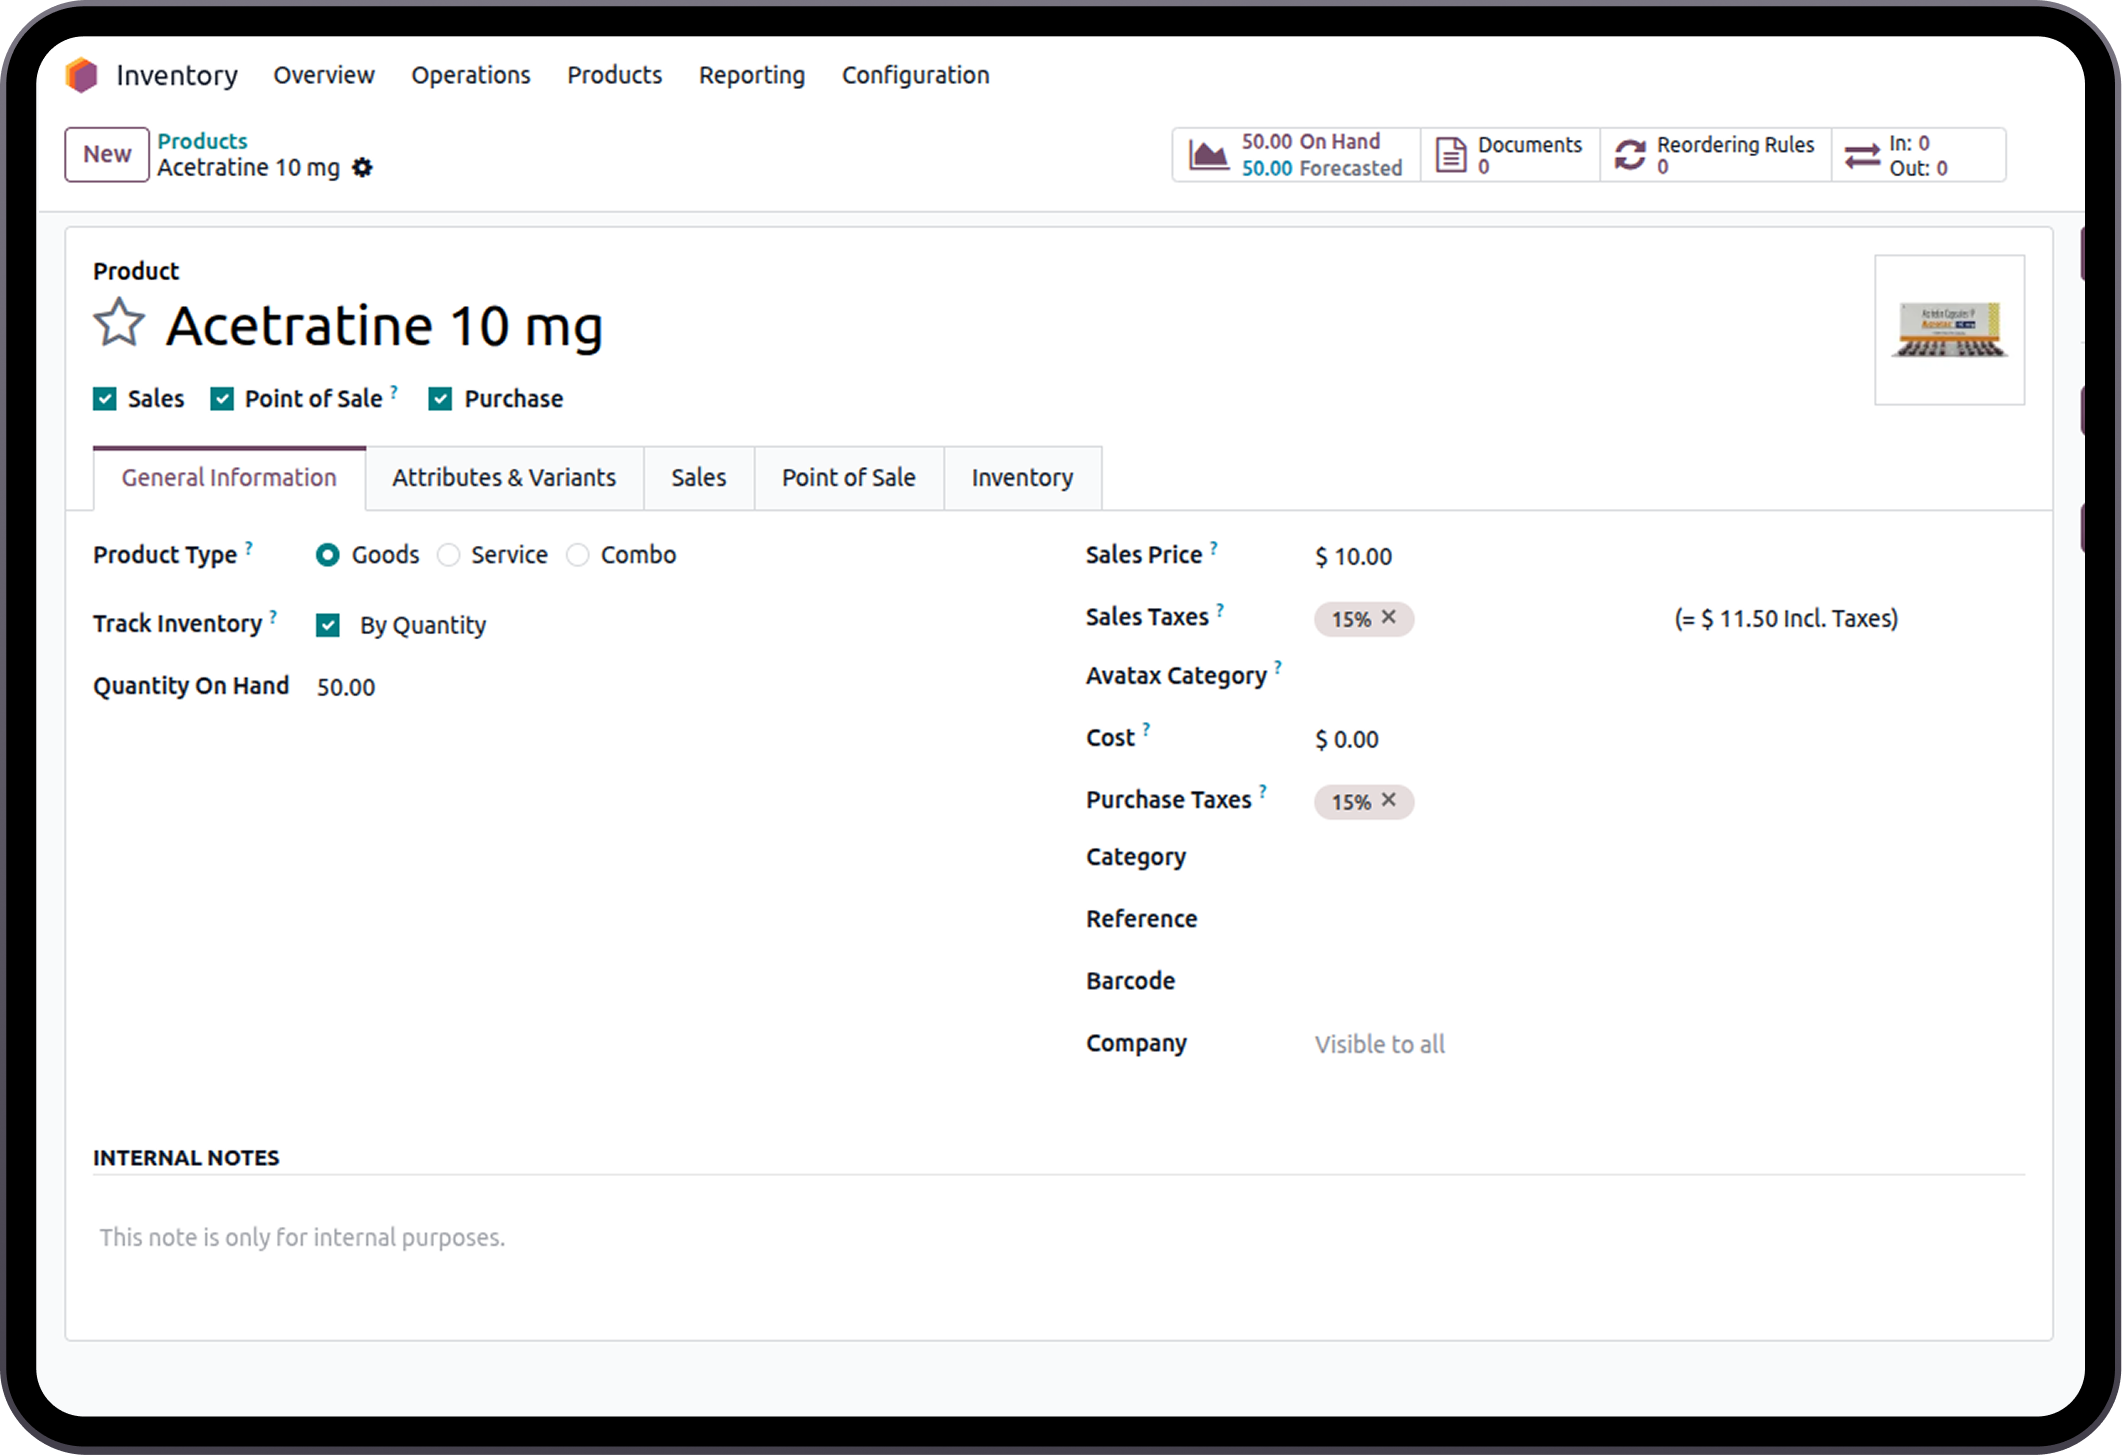Edit the Quantity On Hand 50.00 field
The image size is (2122, 1455).
click(x=346, y=688)
